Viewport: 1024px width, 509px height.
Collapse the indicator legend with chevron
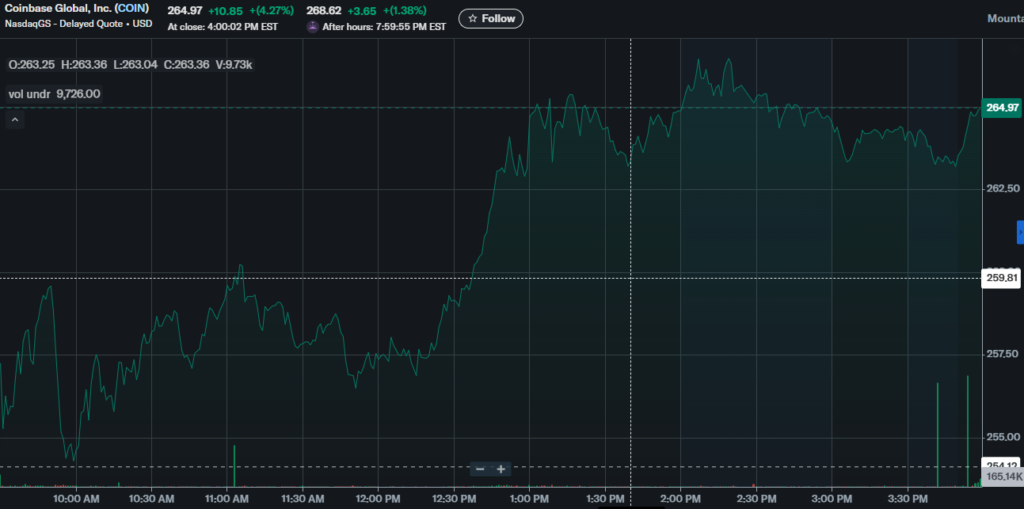coord(15,120)
